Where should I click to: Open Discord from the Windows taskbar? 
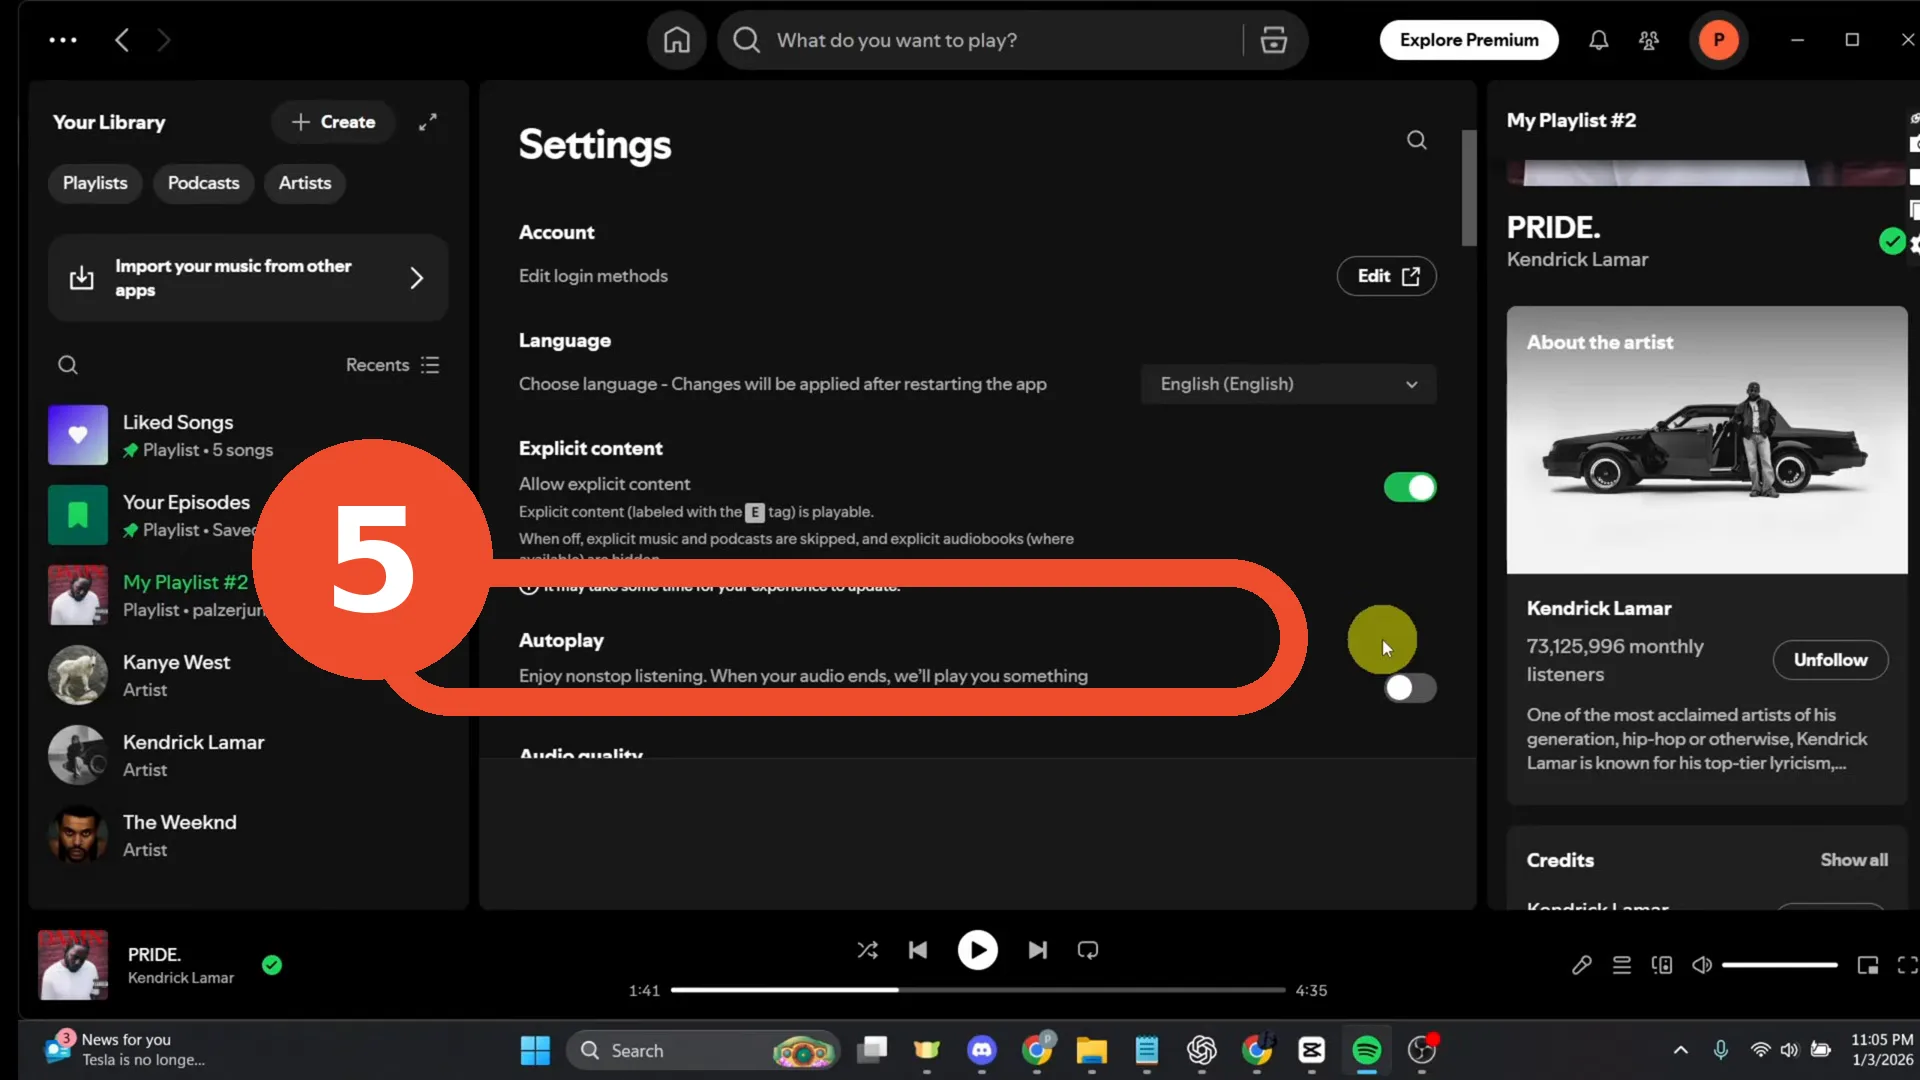coord(981,1050)
